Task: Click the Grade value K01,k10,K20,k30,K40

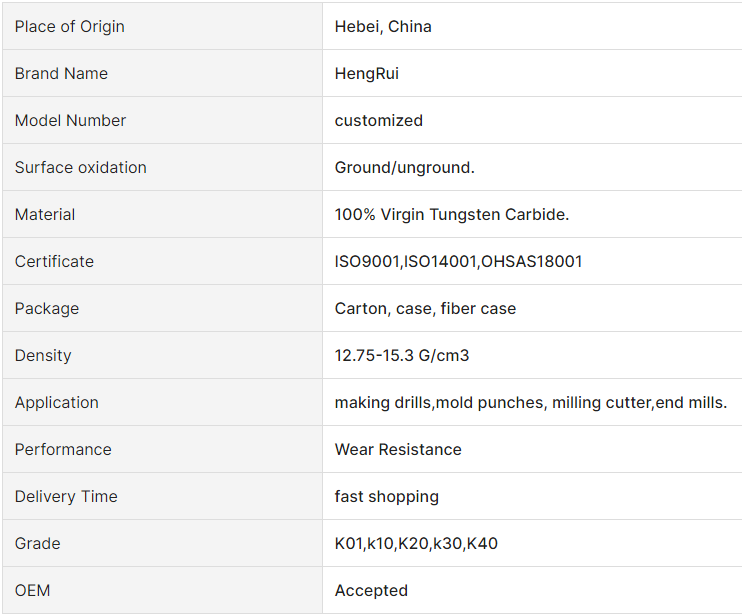Action: click(x=416, y=544)
